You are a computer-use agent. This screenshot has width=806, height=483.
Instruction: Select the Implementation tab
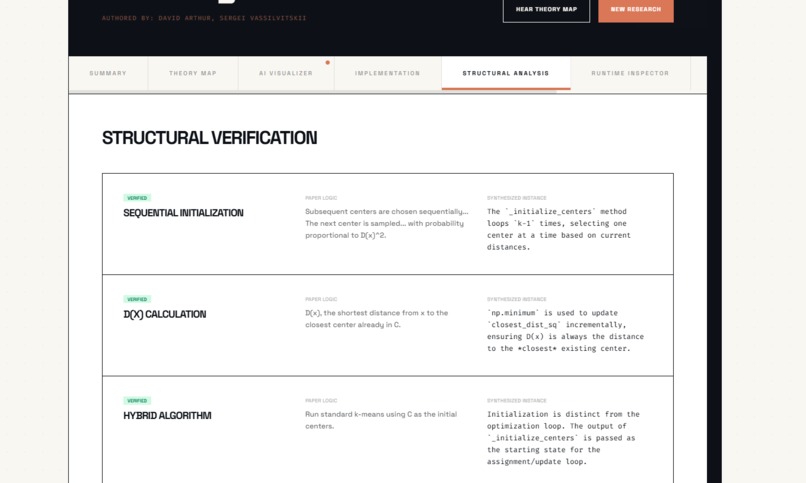(x=388, y=73)
